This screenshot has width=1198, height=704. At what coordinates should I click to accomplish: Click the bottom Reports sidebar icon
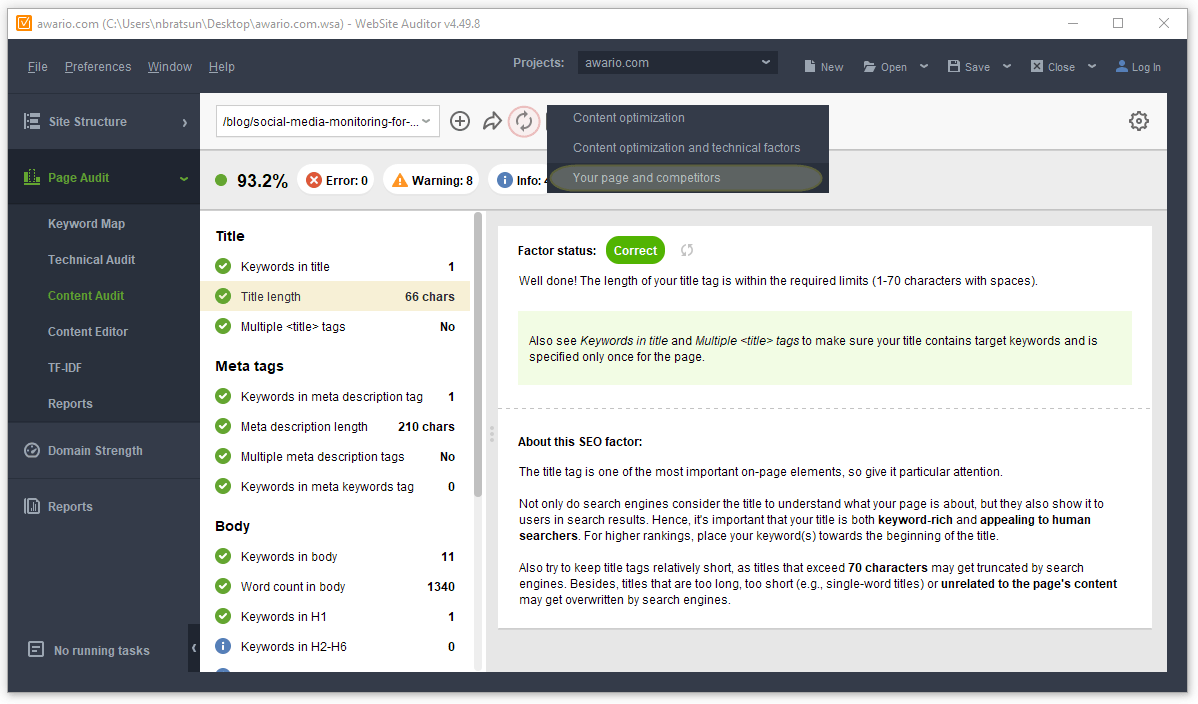point(32,506)
